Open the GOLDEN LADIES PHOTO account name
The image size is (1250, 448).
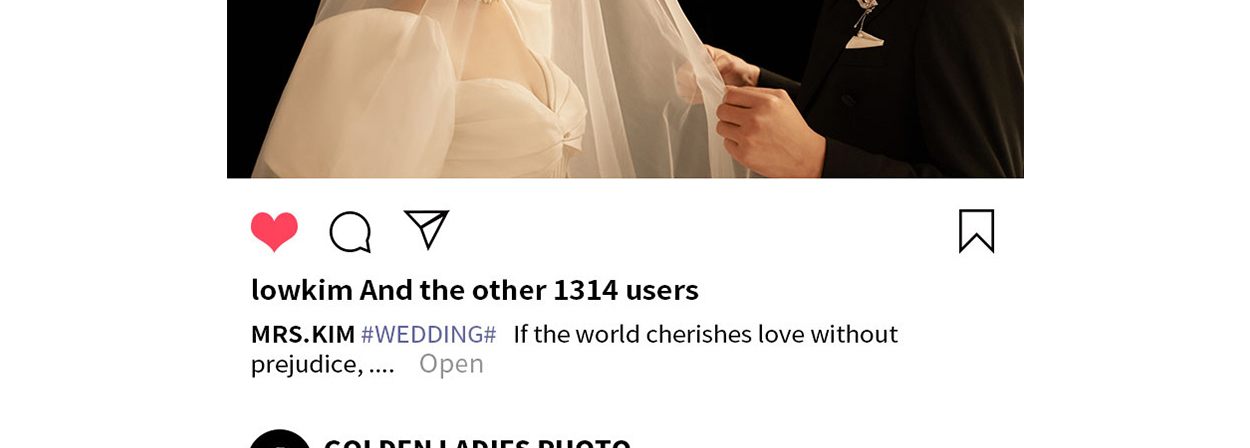coord(477,442)
